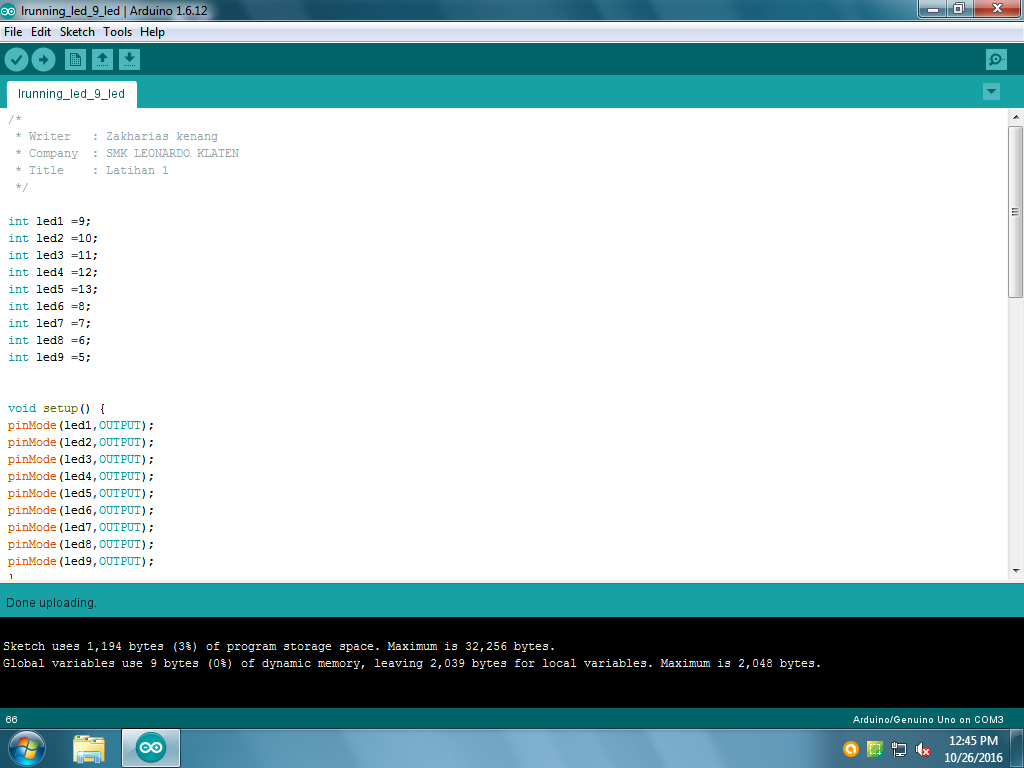This screenshot has height=768, width=1024.
Task: Open a sketch with the up-arrow Open icon
Action: click(102, 60)
